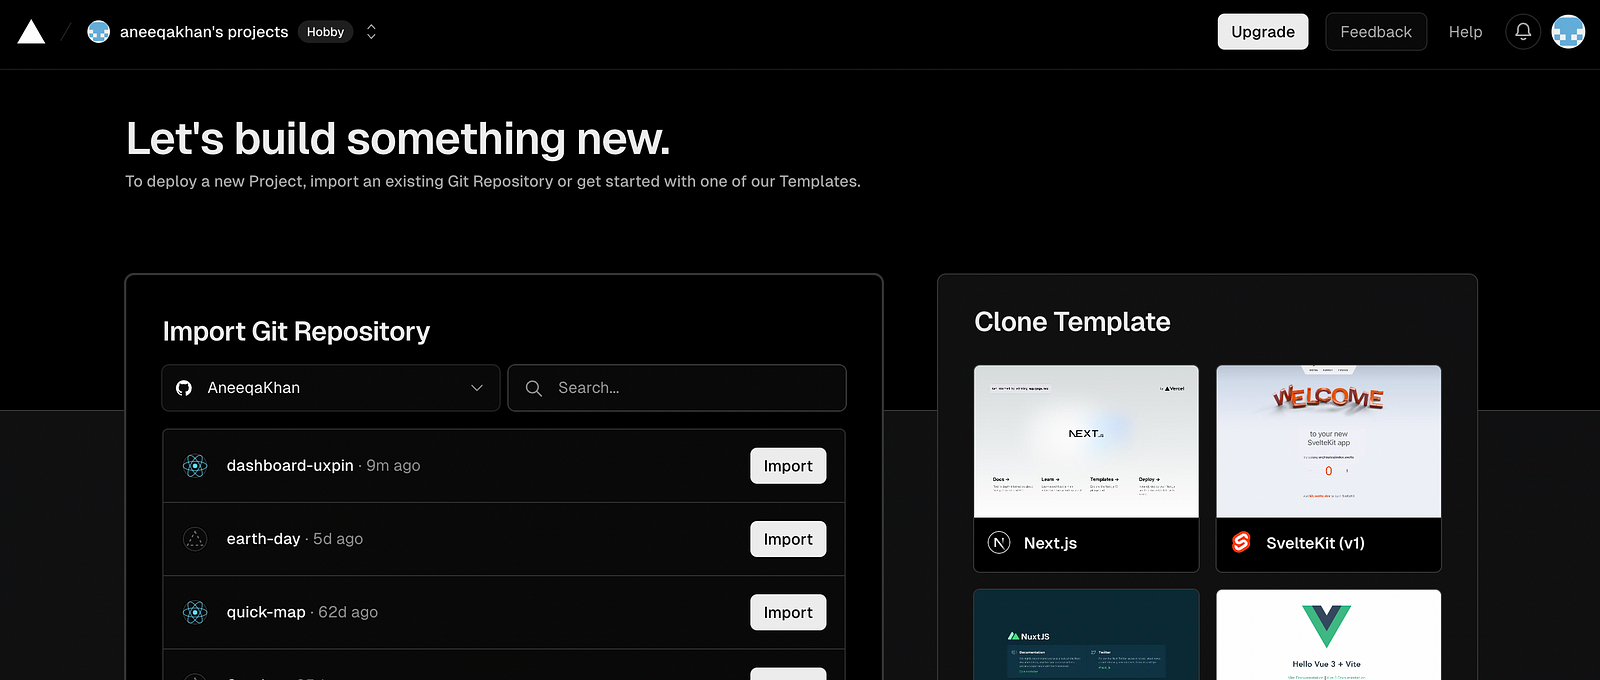Screen dimensions: 1600x680
Task: Open the NuxtJS template thumbnail
Action: [1086, 635]
